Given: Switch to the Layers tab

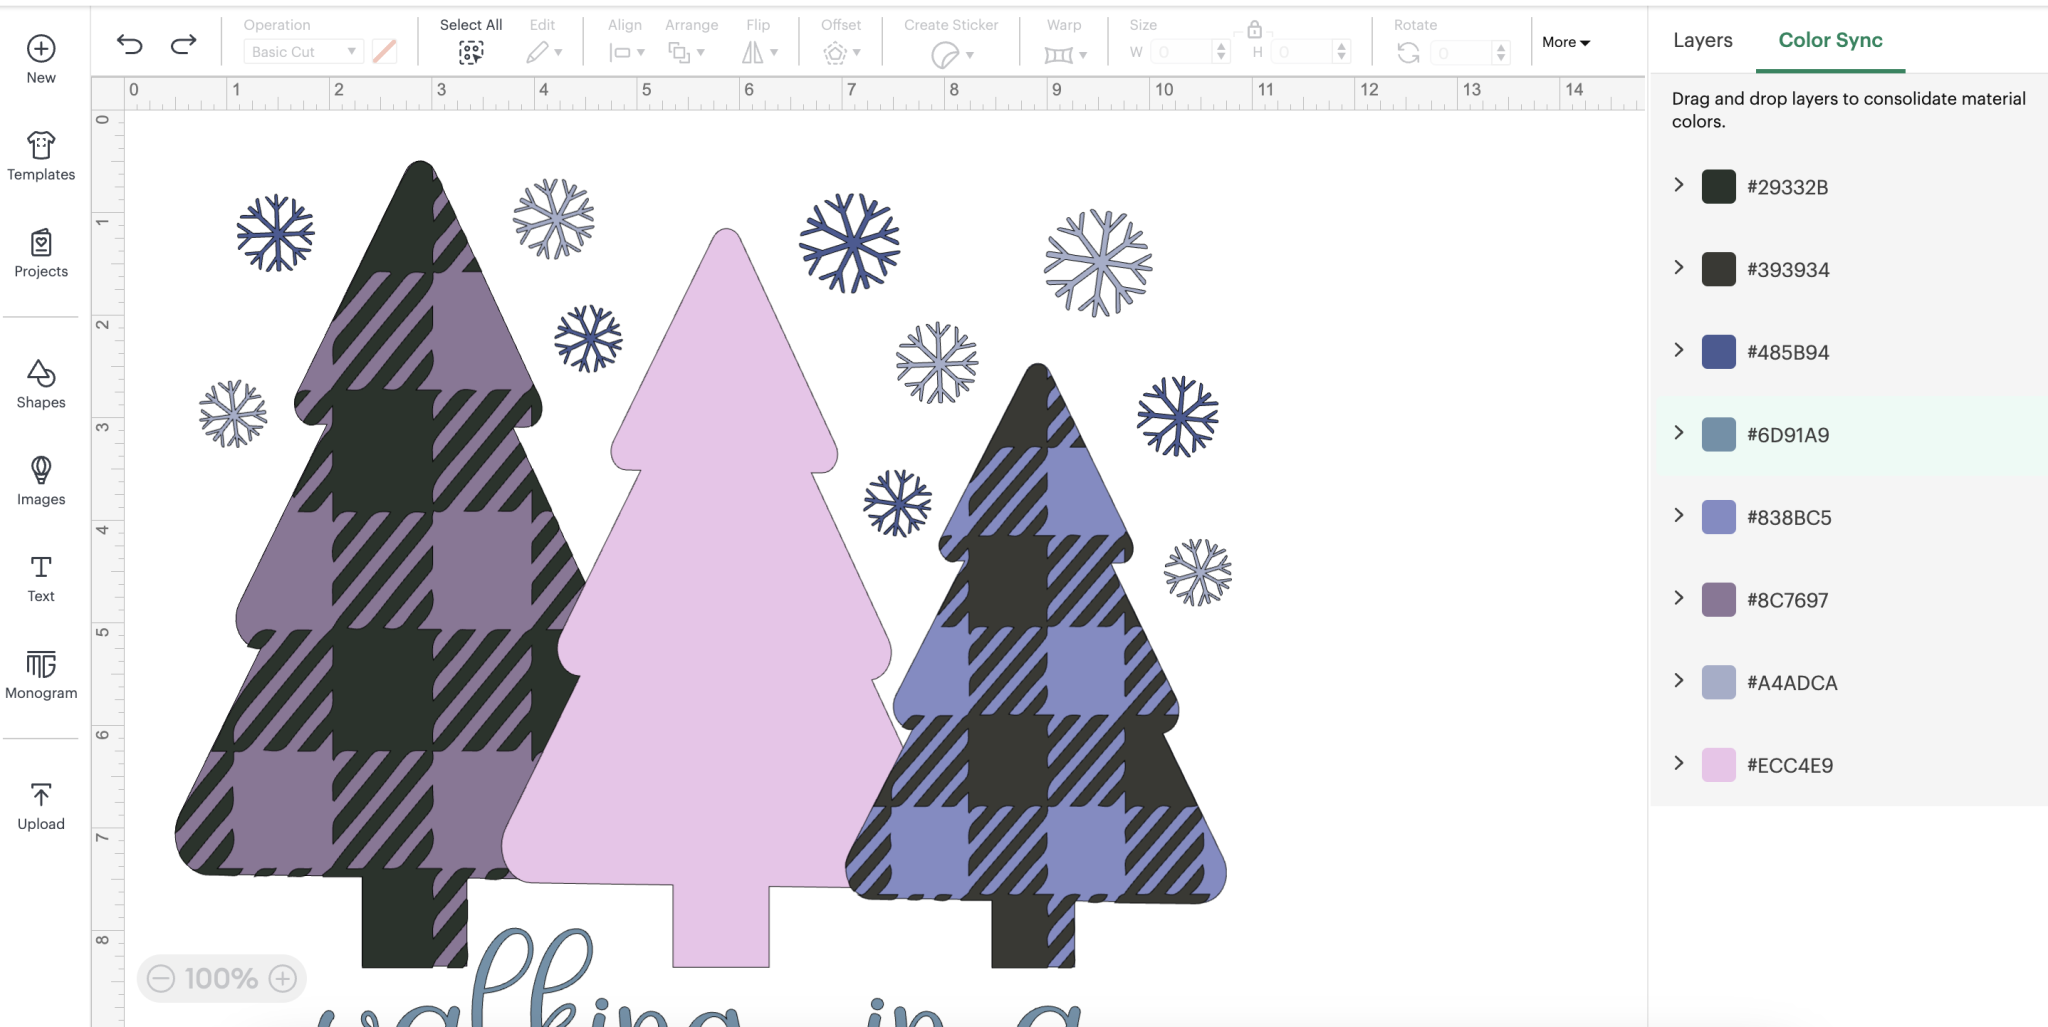Looking at the screenshot, I should pyautogui.click(x=1703, y=40).
